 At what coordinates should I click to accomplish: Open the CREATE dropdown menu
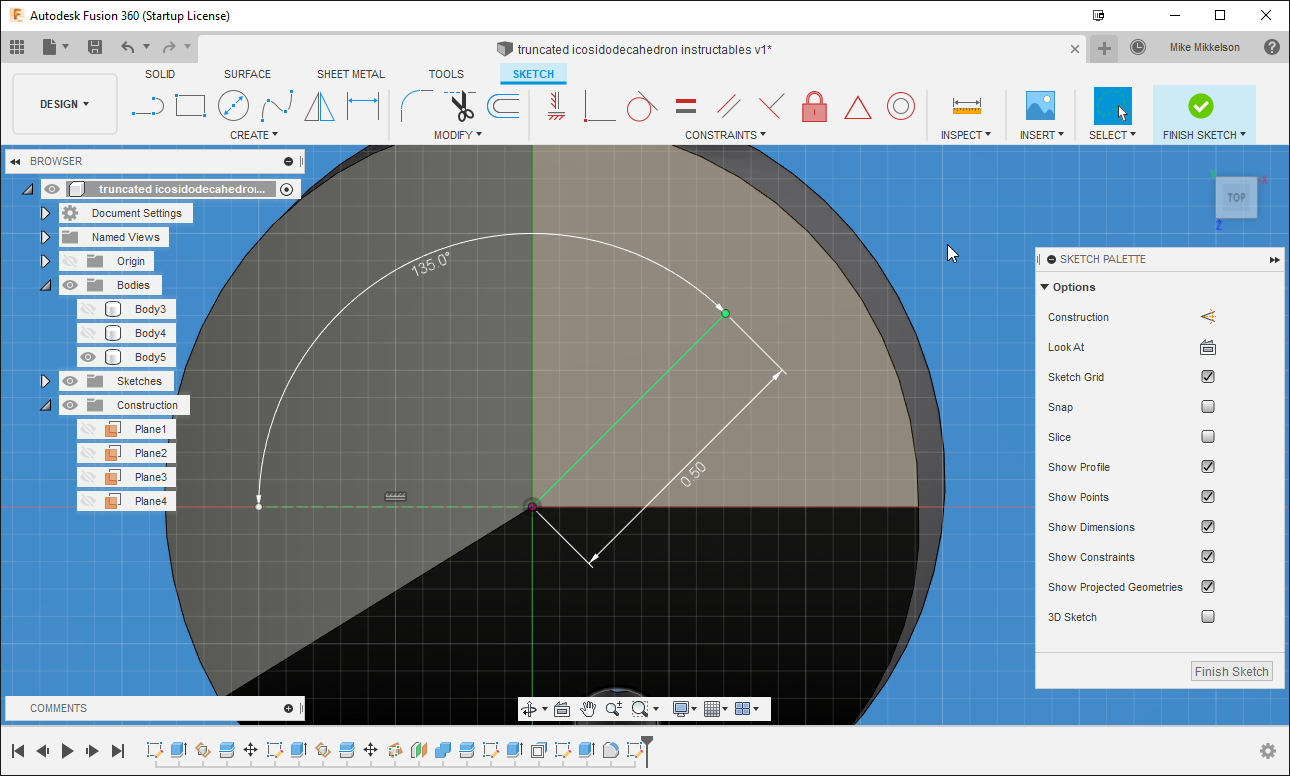(253, 134)
